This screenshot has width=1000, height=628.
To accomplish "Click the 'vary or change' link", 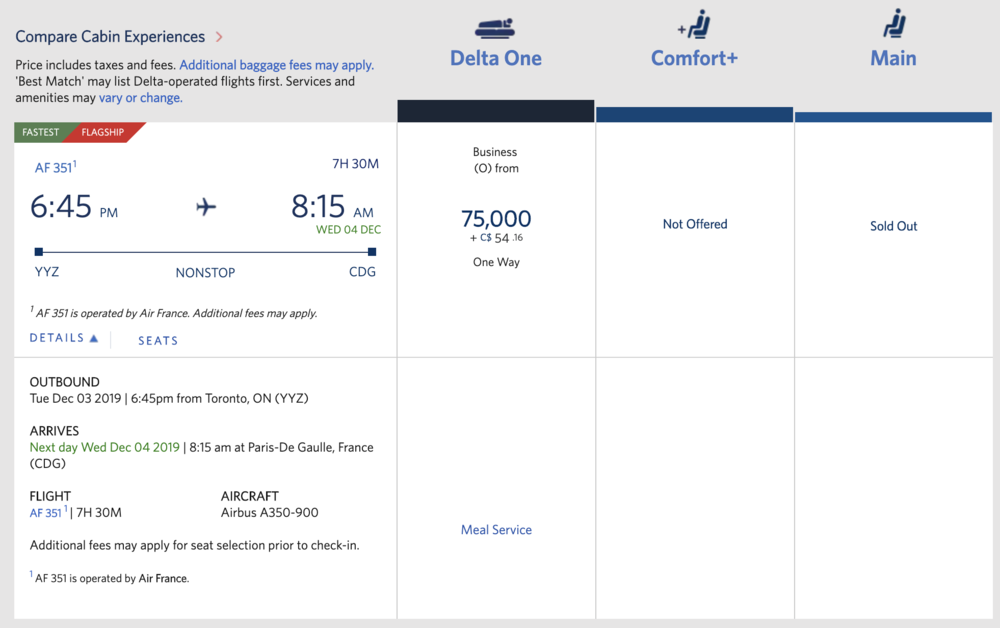I will (140, 98).
